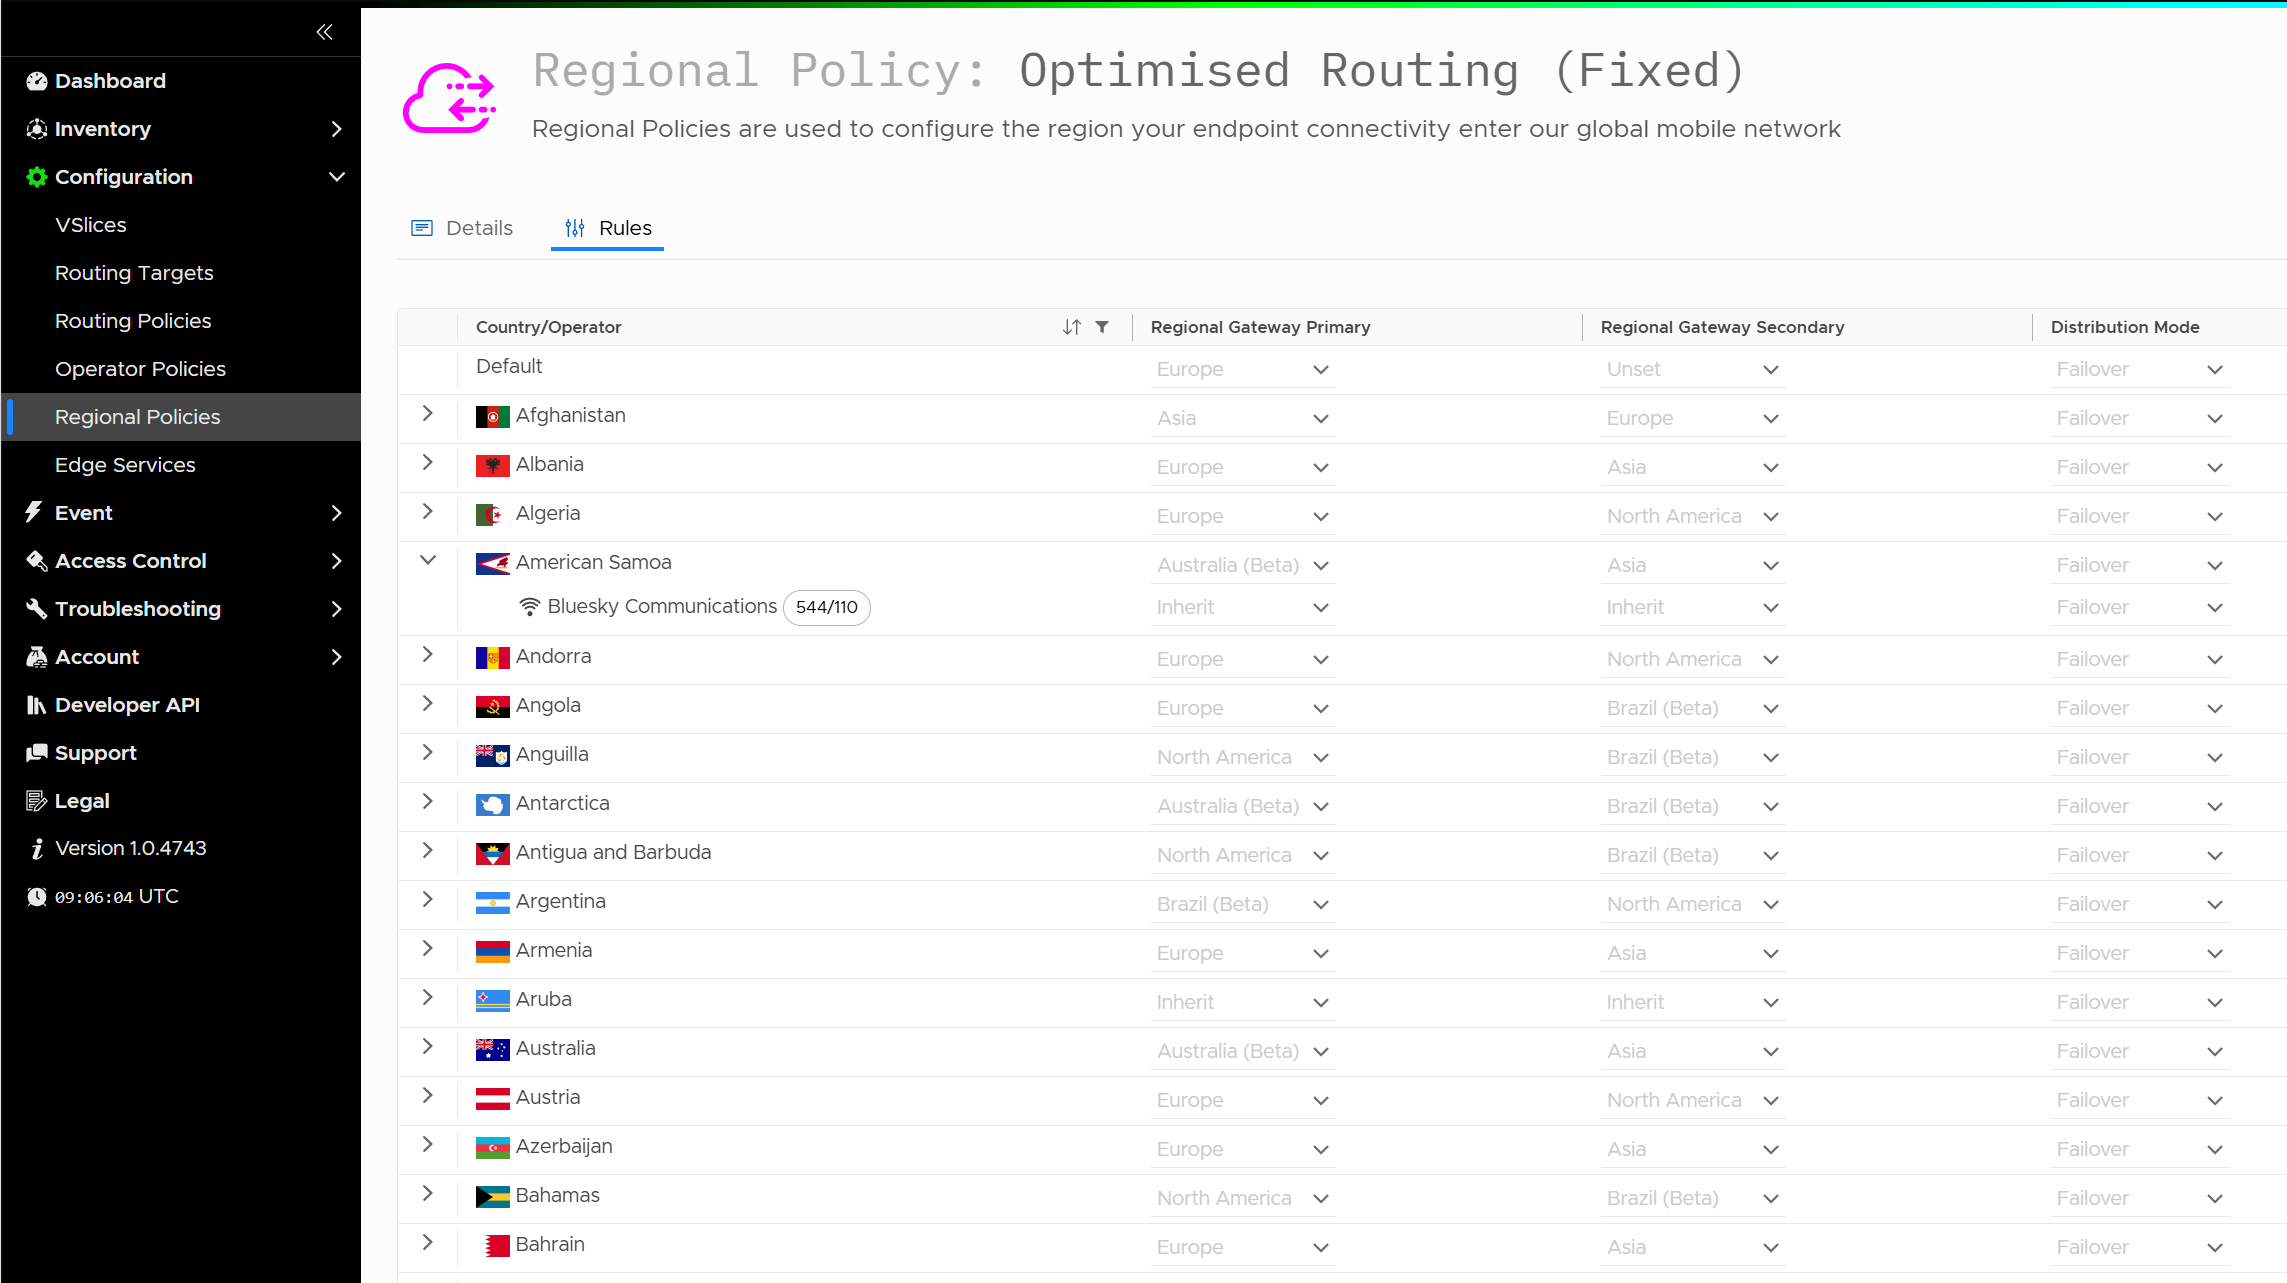Open the Albania Distribution Mode dropdown
The width and height of the screenshot is (2287, 1283).
click(x=2140, y=467)
